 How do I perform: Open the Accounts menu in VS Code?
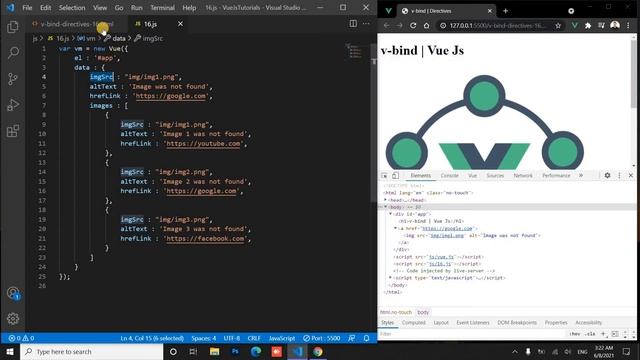(x=13, y=293)
